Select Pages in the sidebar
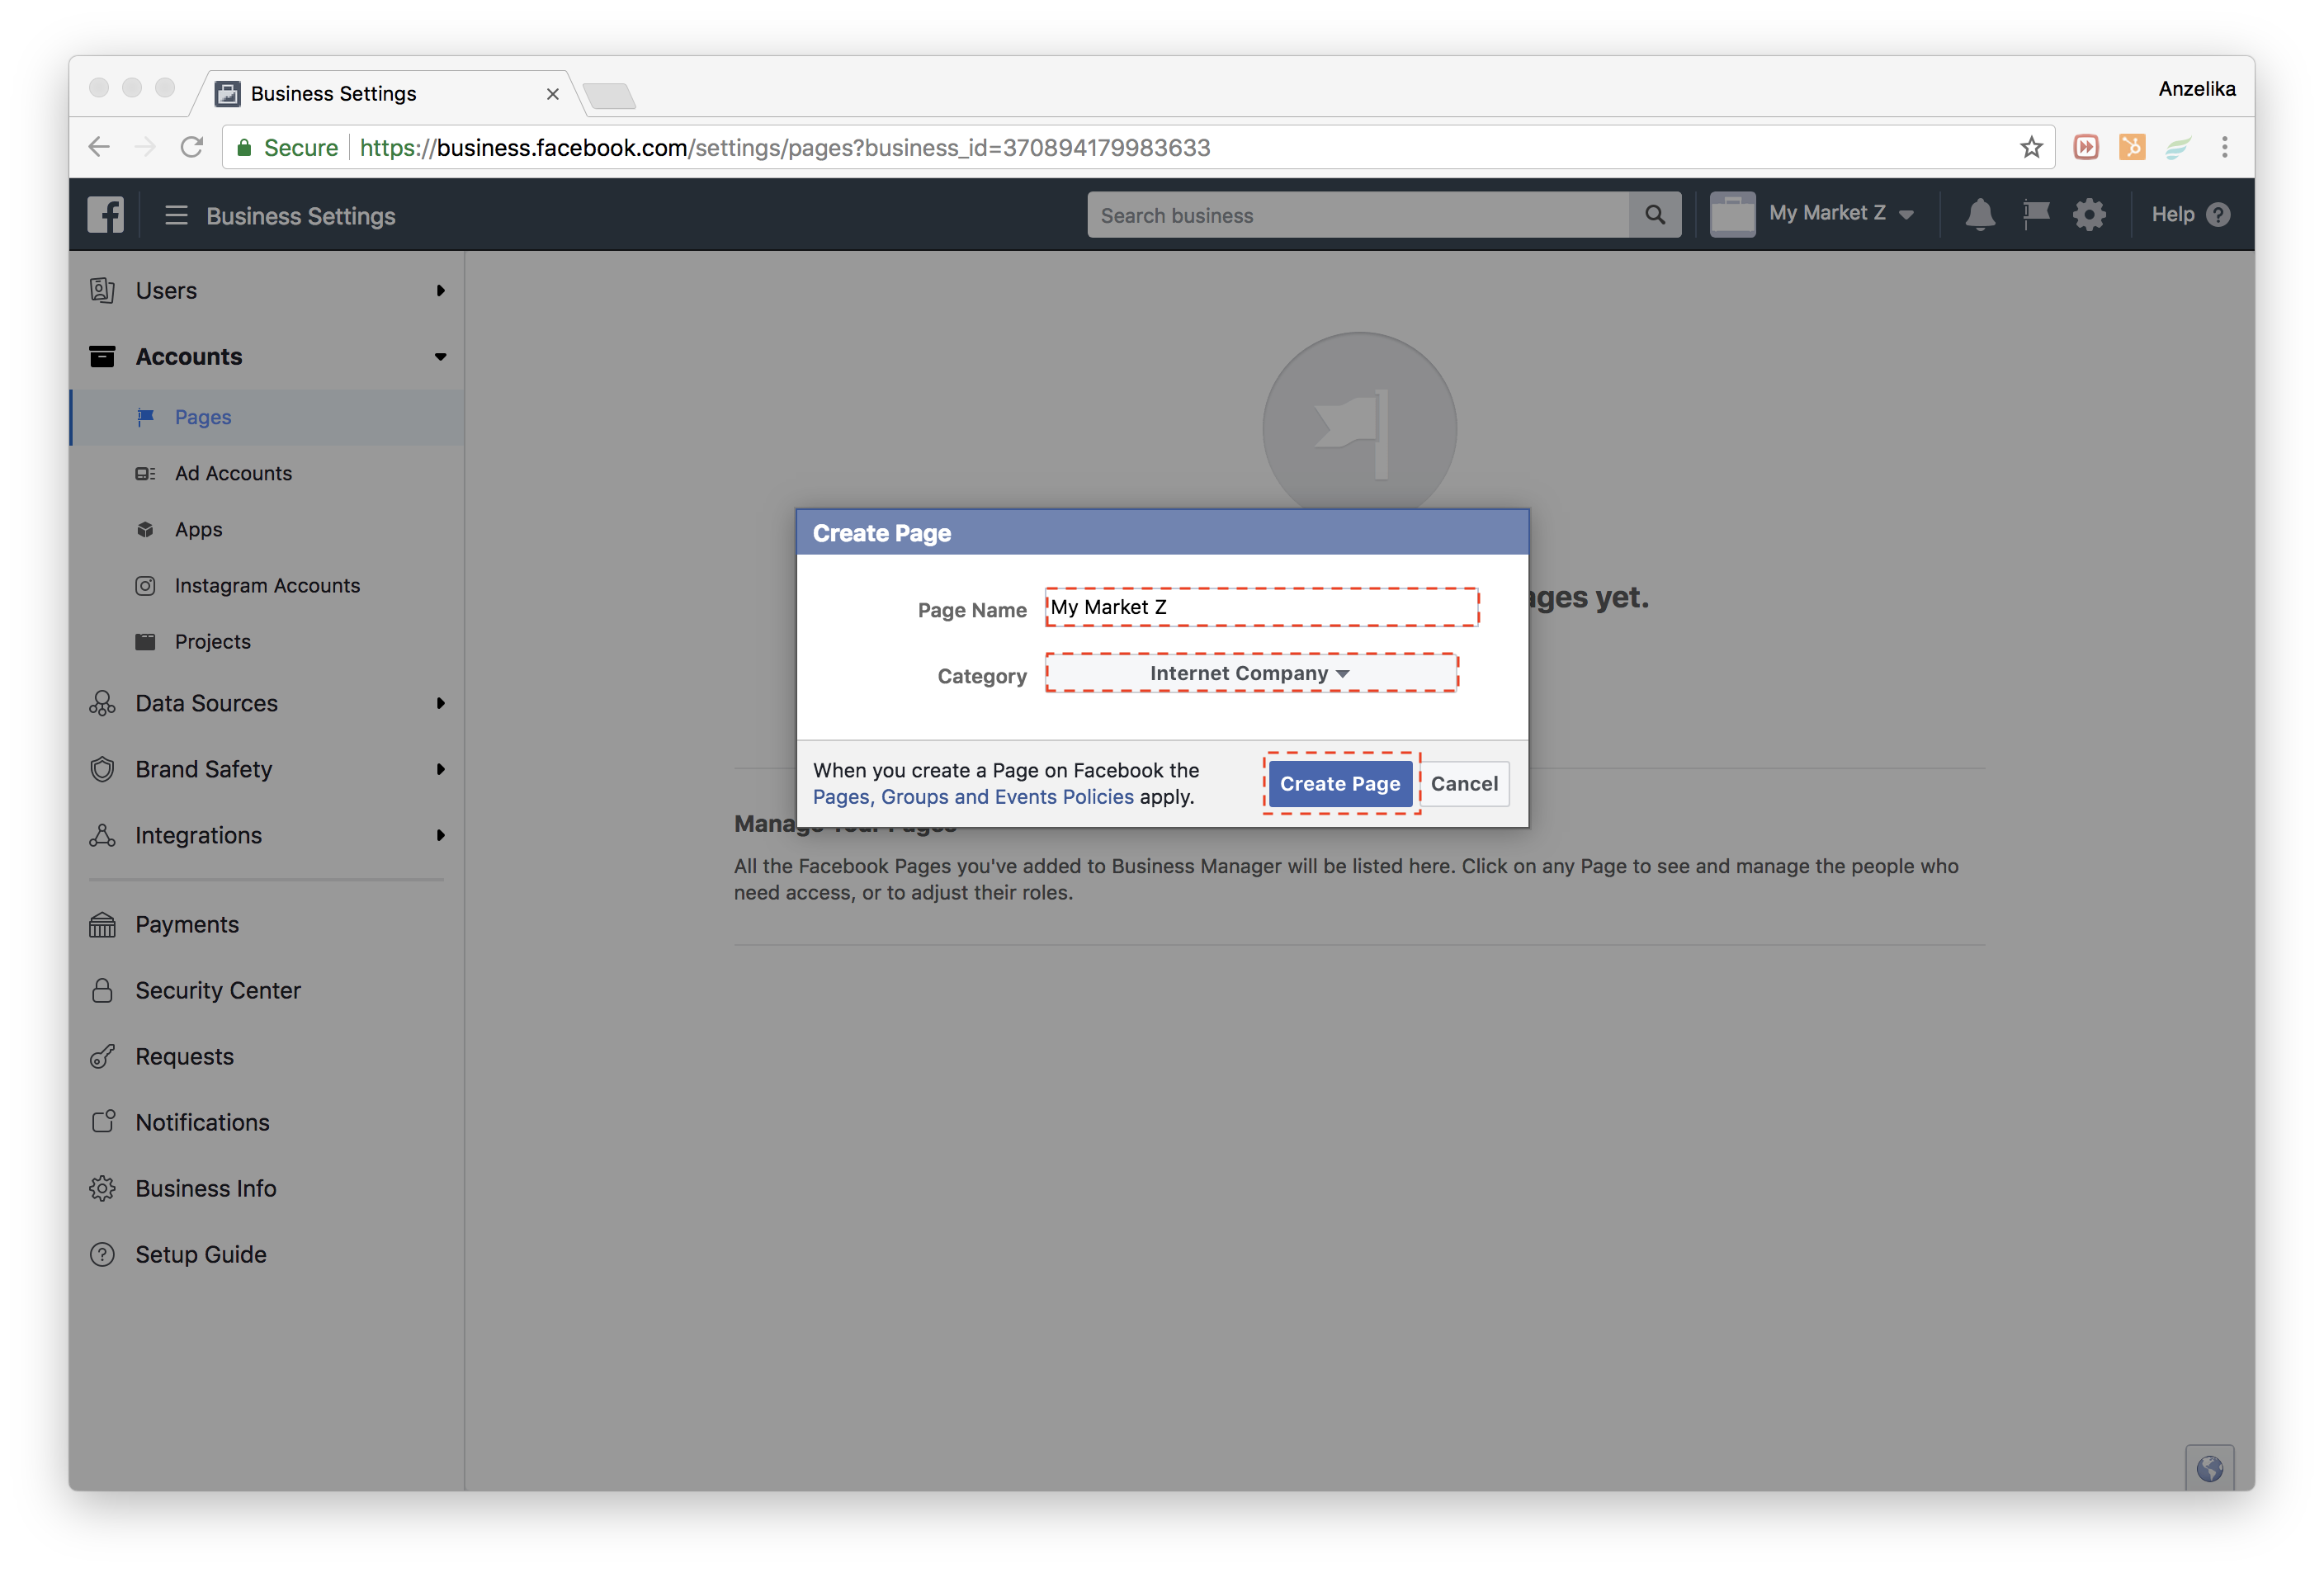This screenshot has width=2324, height=1573. coord(267,417)
